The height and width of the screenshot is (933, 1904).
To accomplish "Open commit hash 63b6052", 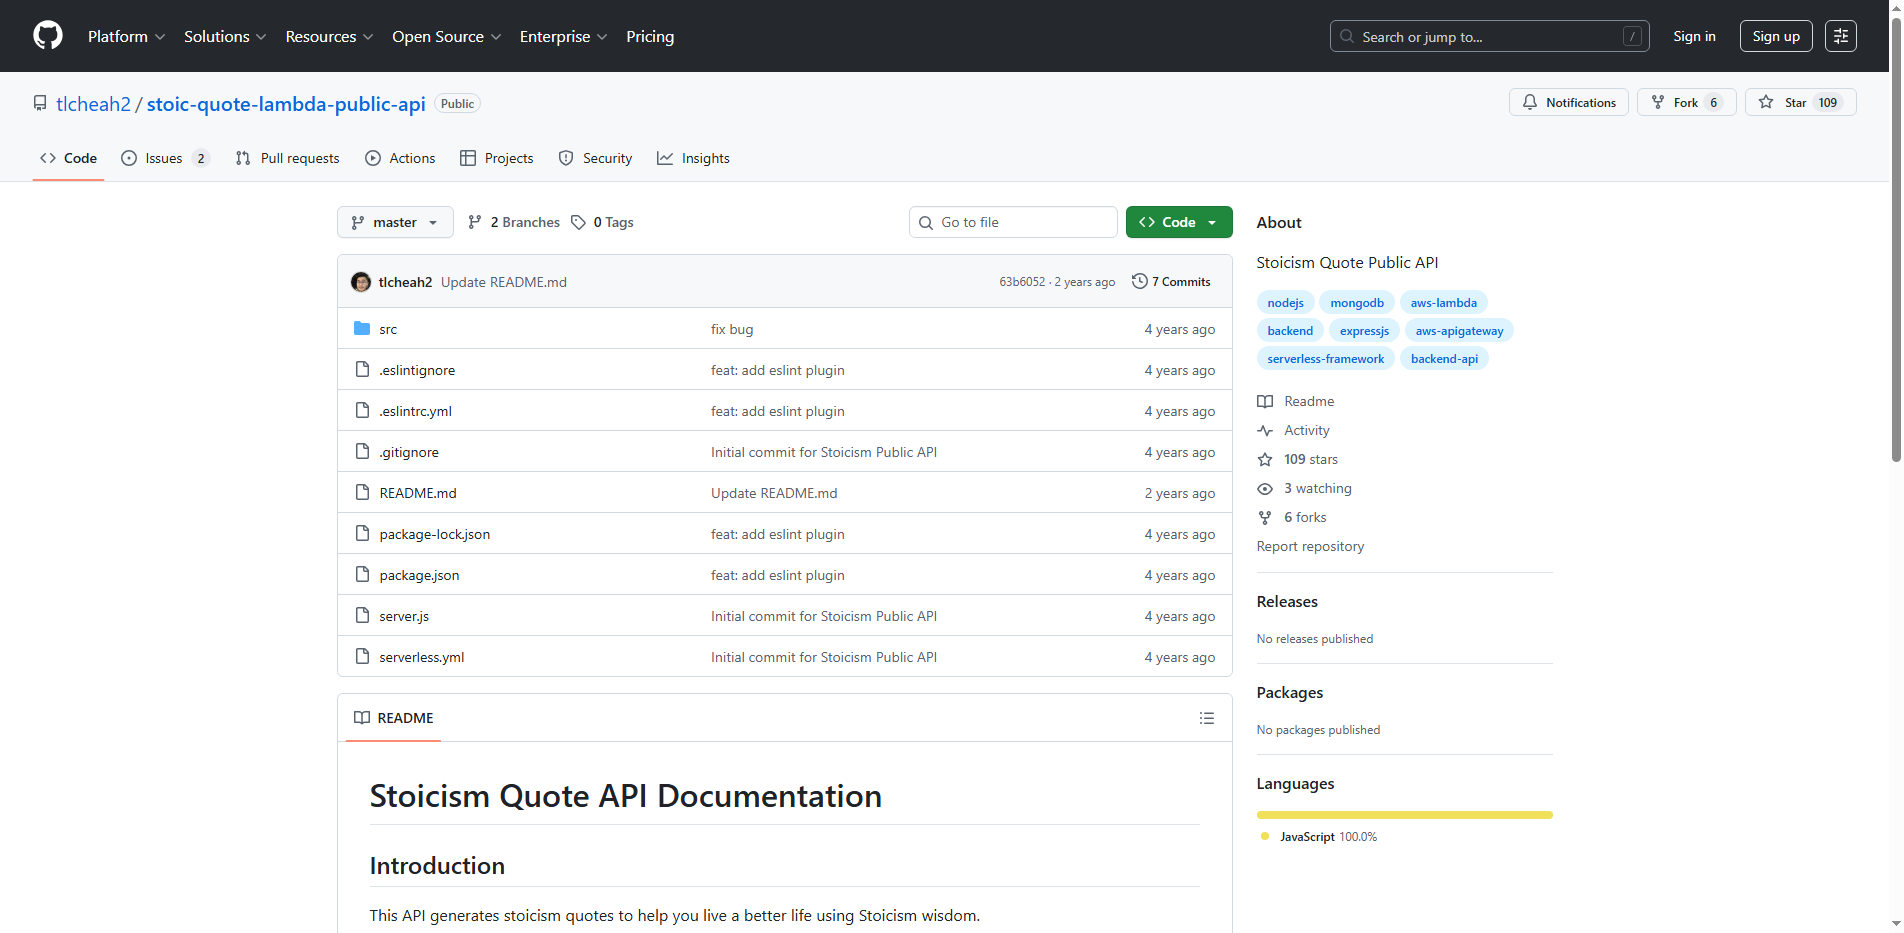I will pos(1022,282).
